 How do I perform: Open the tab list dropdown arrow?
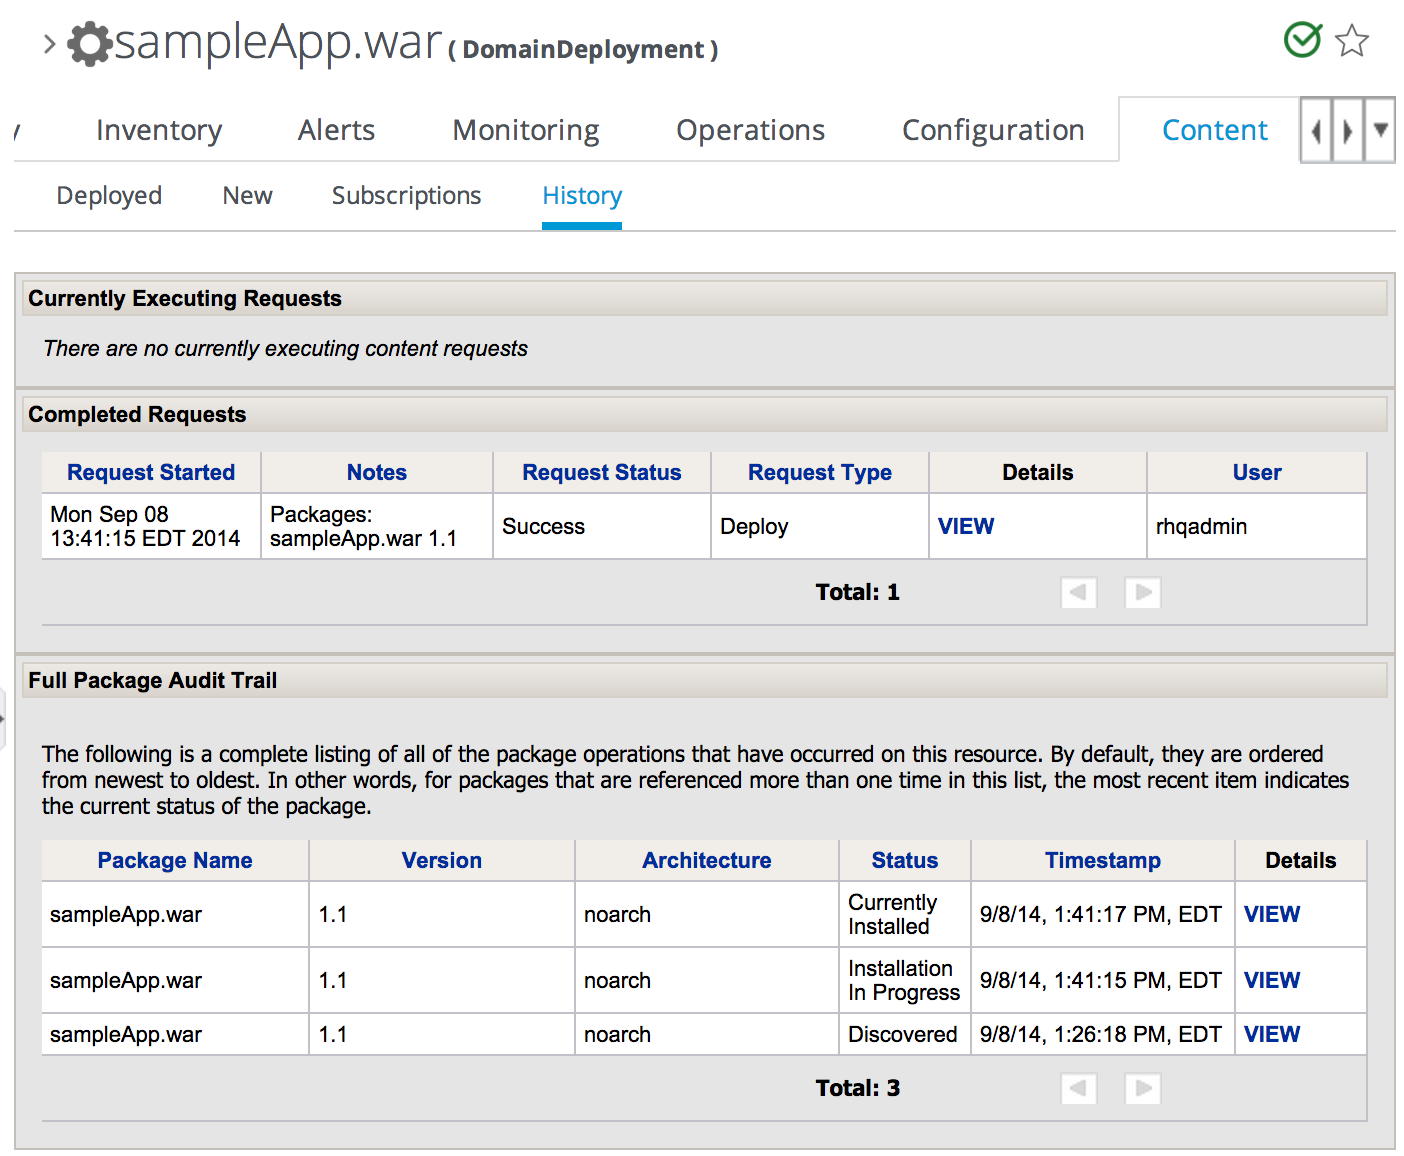(1381, 129)
